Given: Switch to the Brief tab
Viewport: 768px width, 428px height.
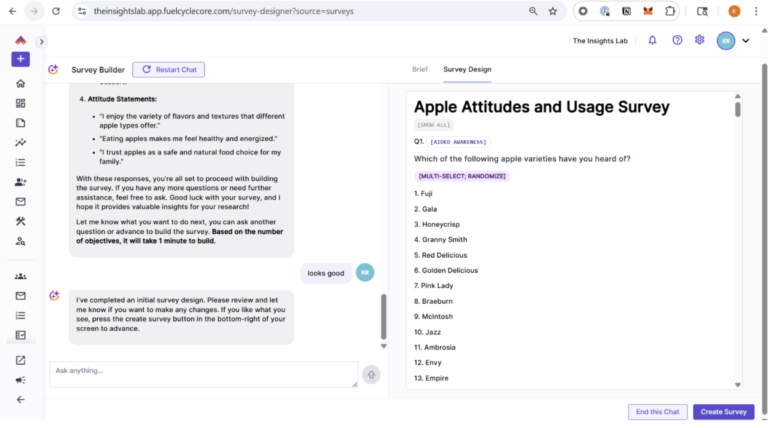Looking at the screenshot, I should (x=420, y=69).
